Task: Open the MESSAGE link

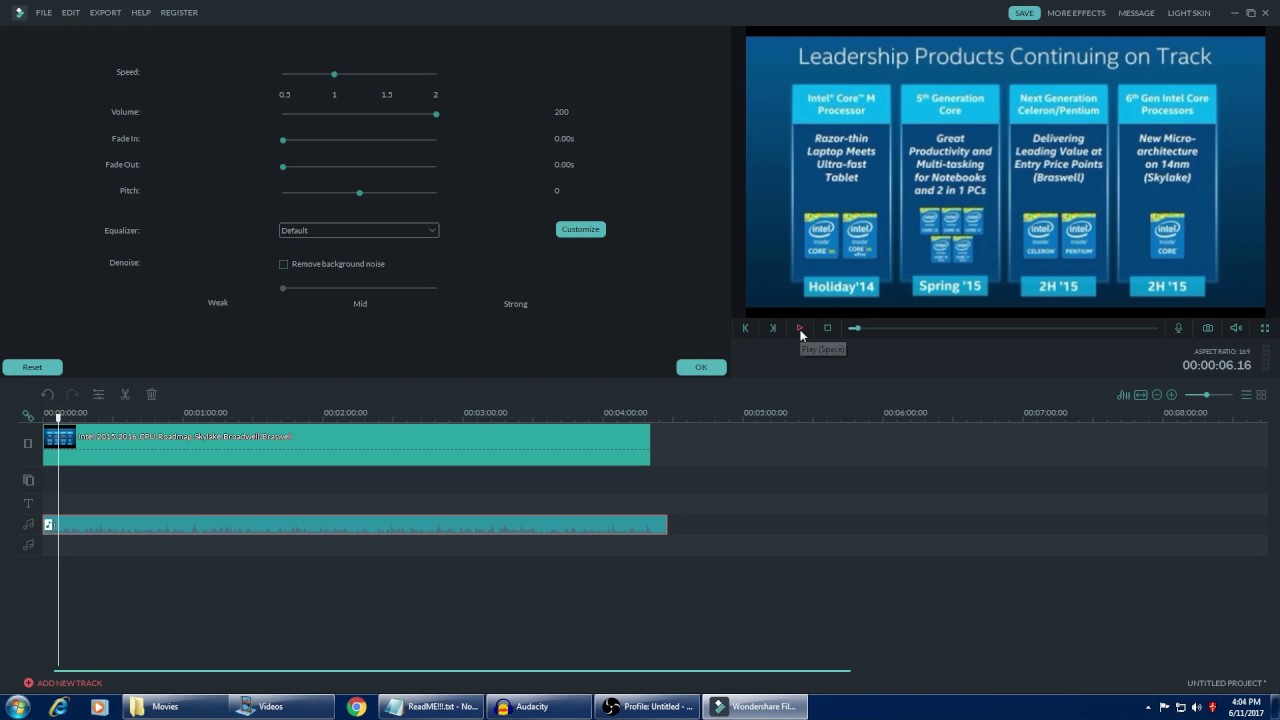Action: coord(1136,13)
